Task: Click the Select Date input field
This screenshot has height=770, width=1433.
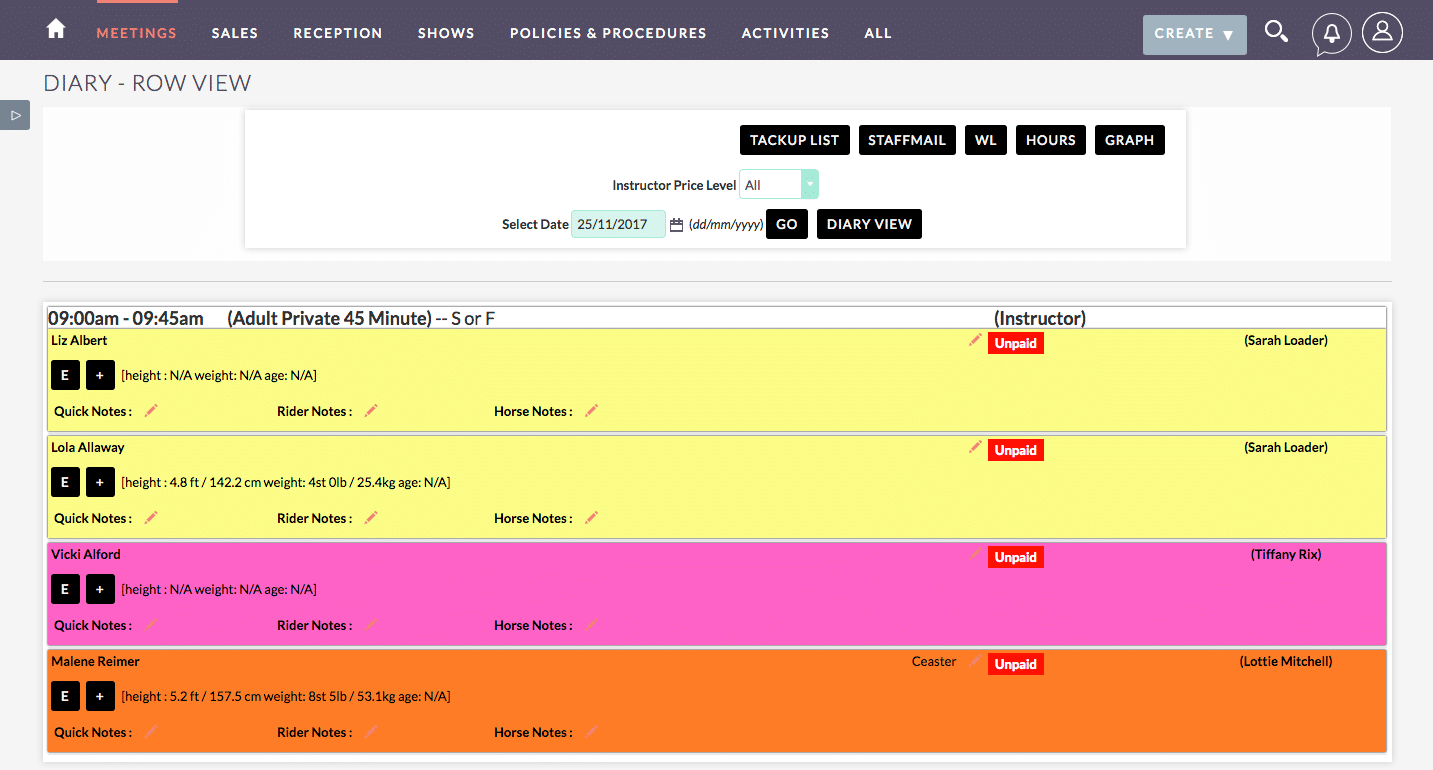Action: tap(618, 224)
